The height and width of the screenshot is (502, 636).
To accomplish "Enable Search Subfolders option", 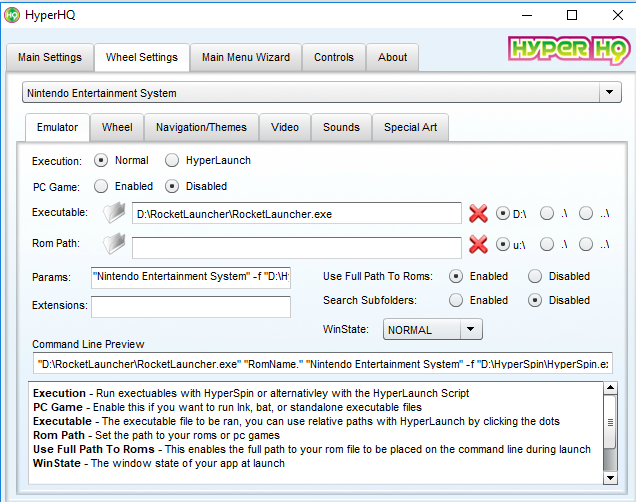I will click(456, 300).
